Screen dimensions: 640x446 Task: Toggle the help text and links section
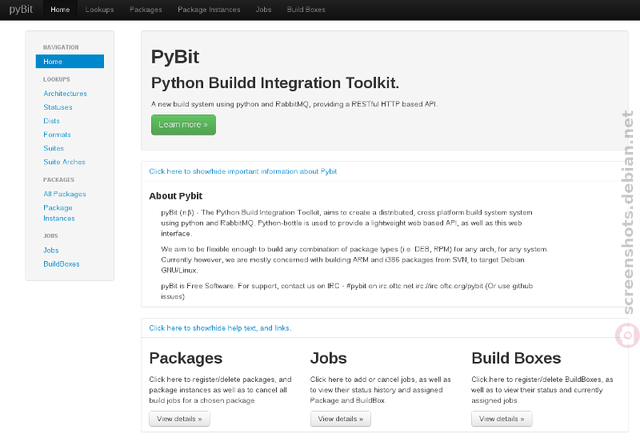(x=220, y=328)
